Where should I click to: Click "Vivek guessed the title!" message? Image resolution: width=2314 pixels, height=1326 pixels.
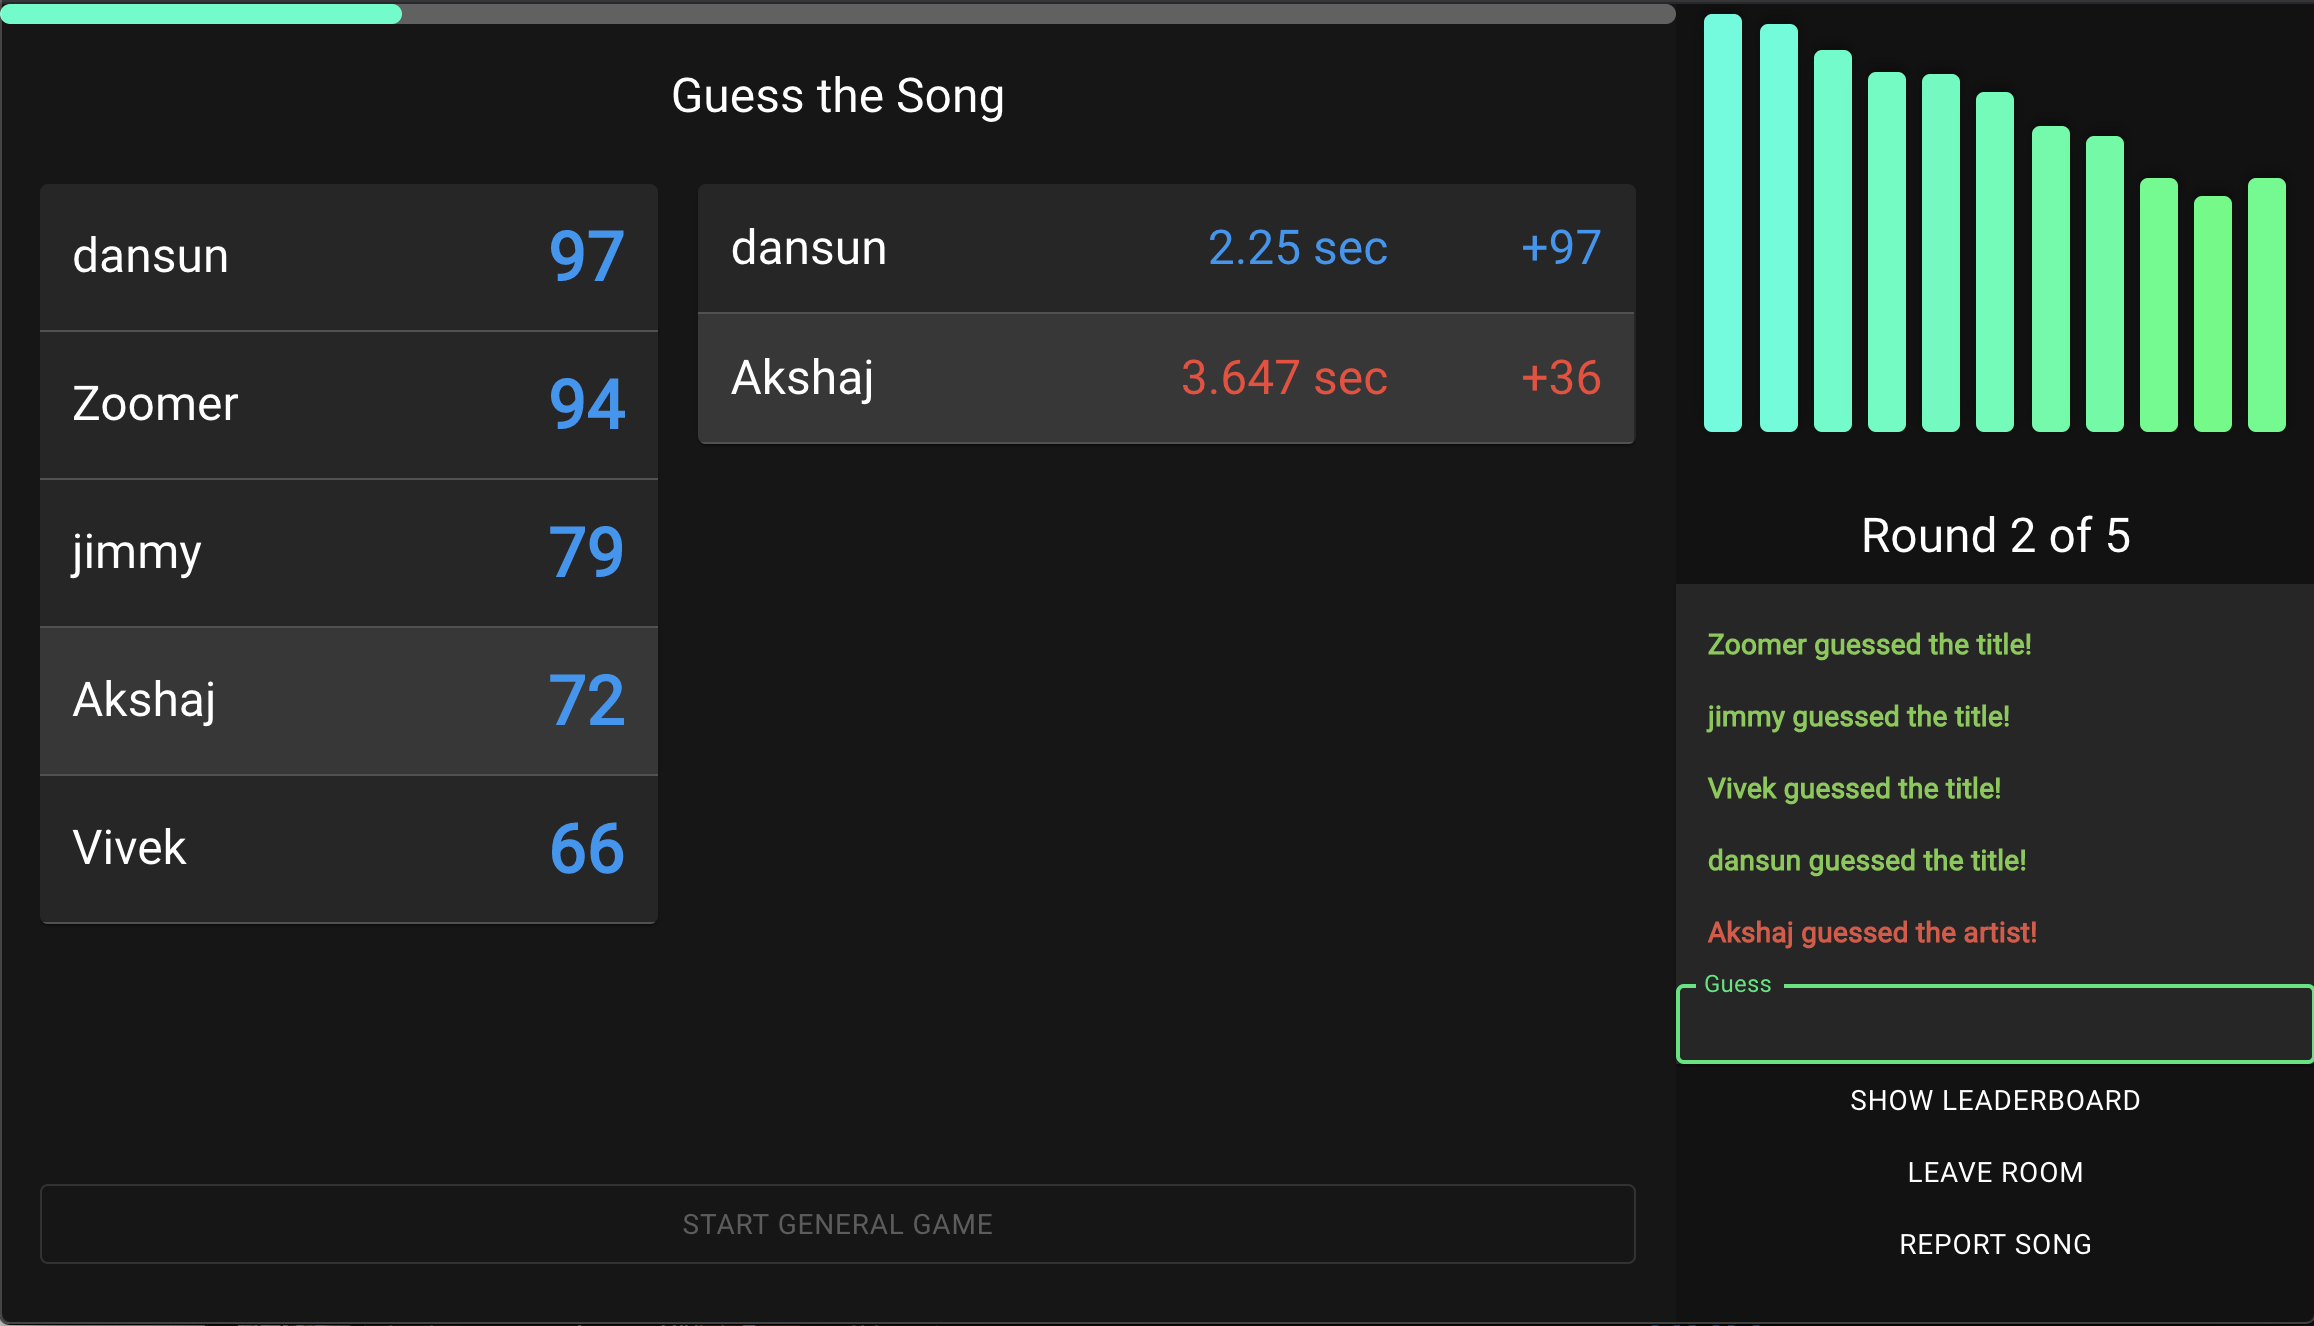1853,788
